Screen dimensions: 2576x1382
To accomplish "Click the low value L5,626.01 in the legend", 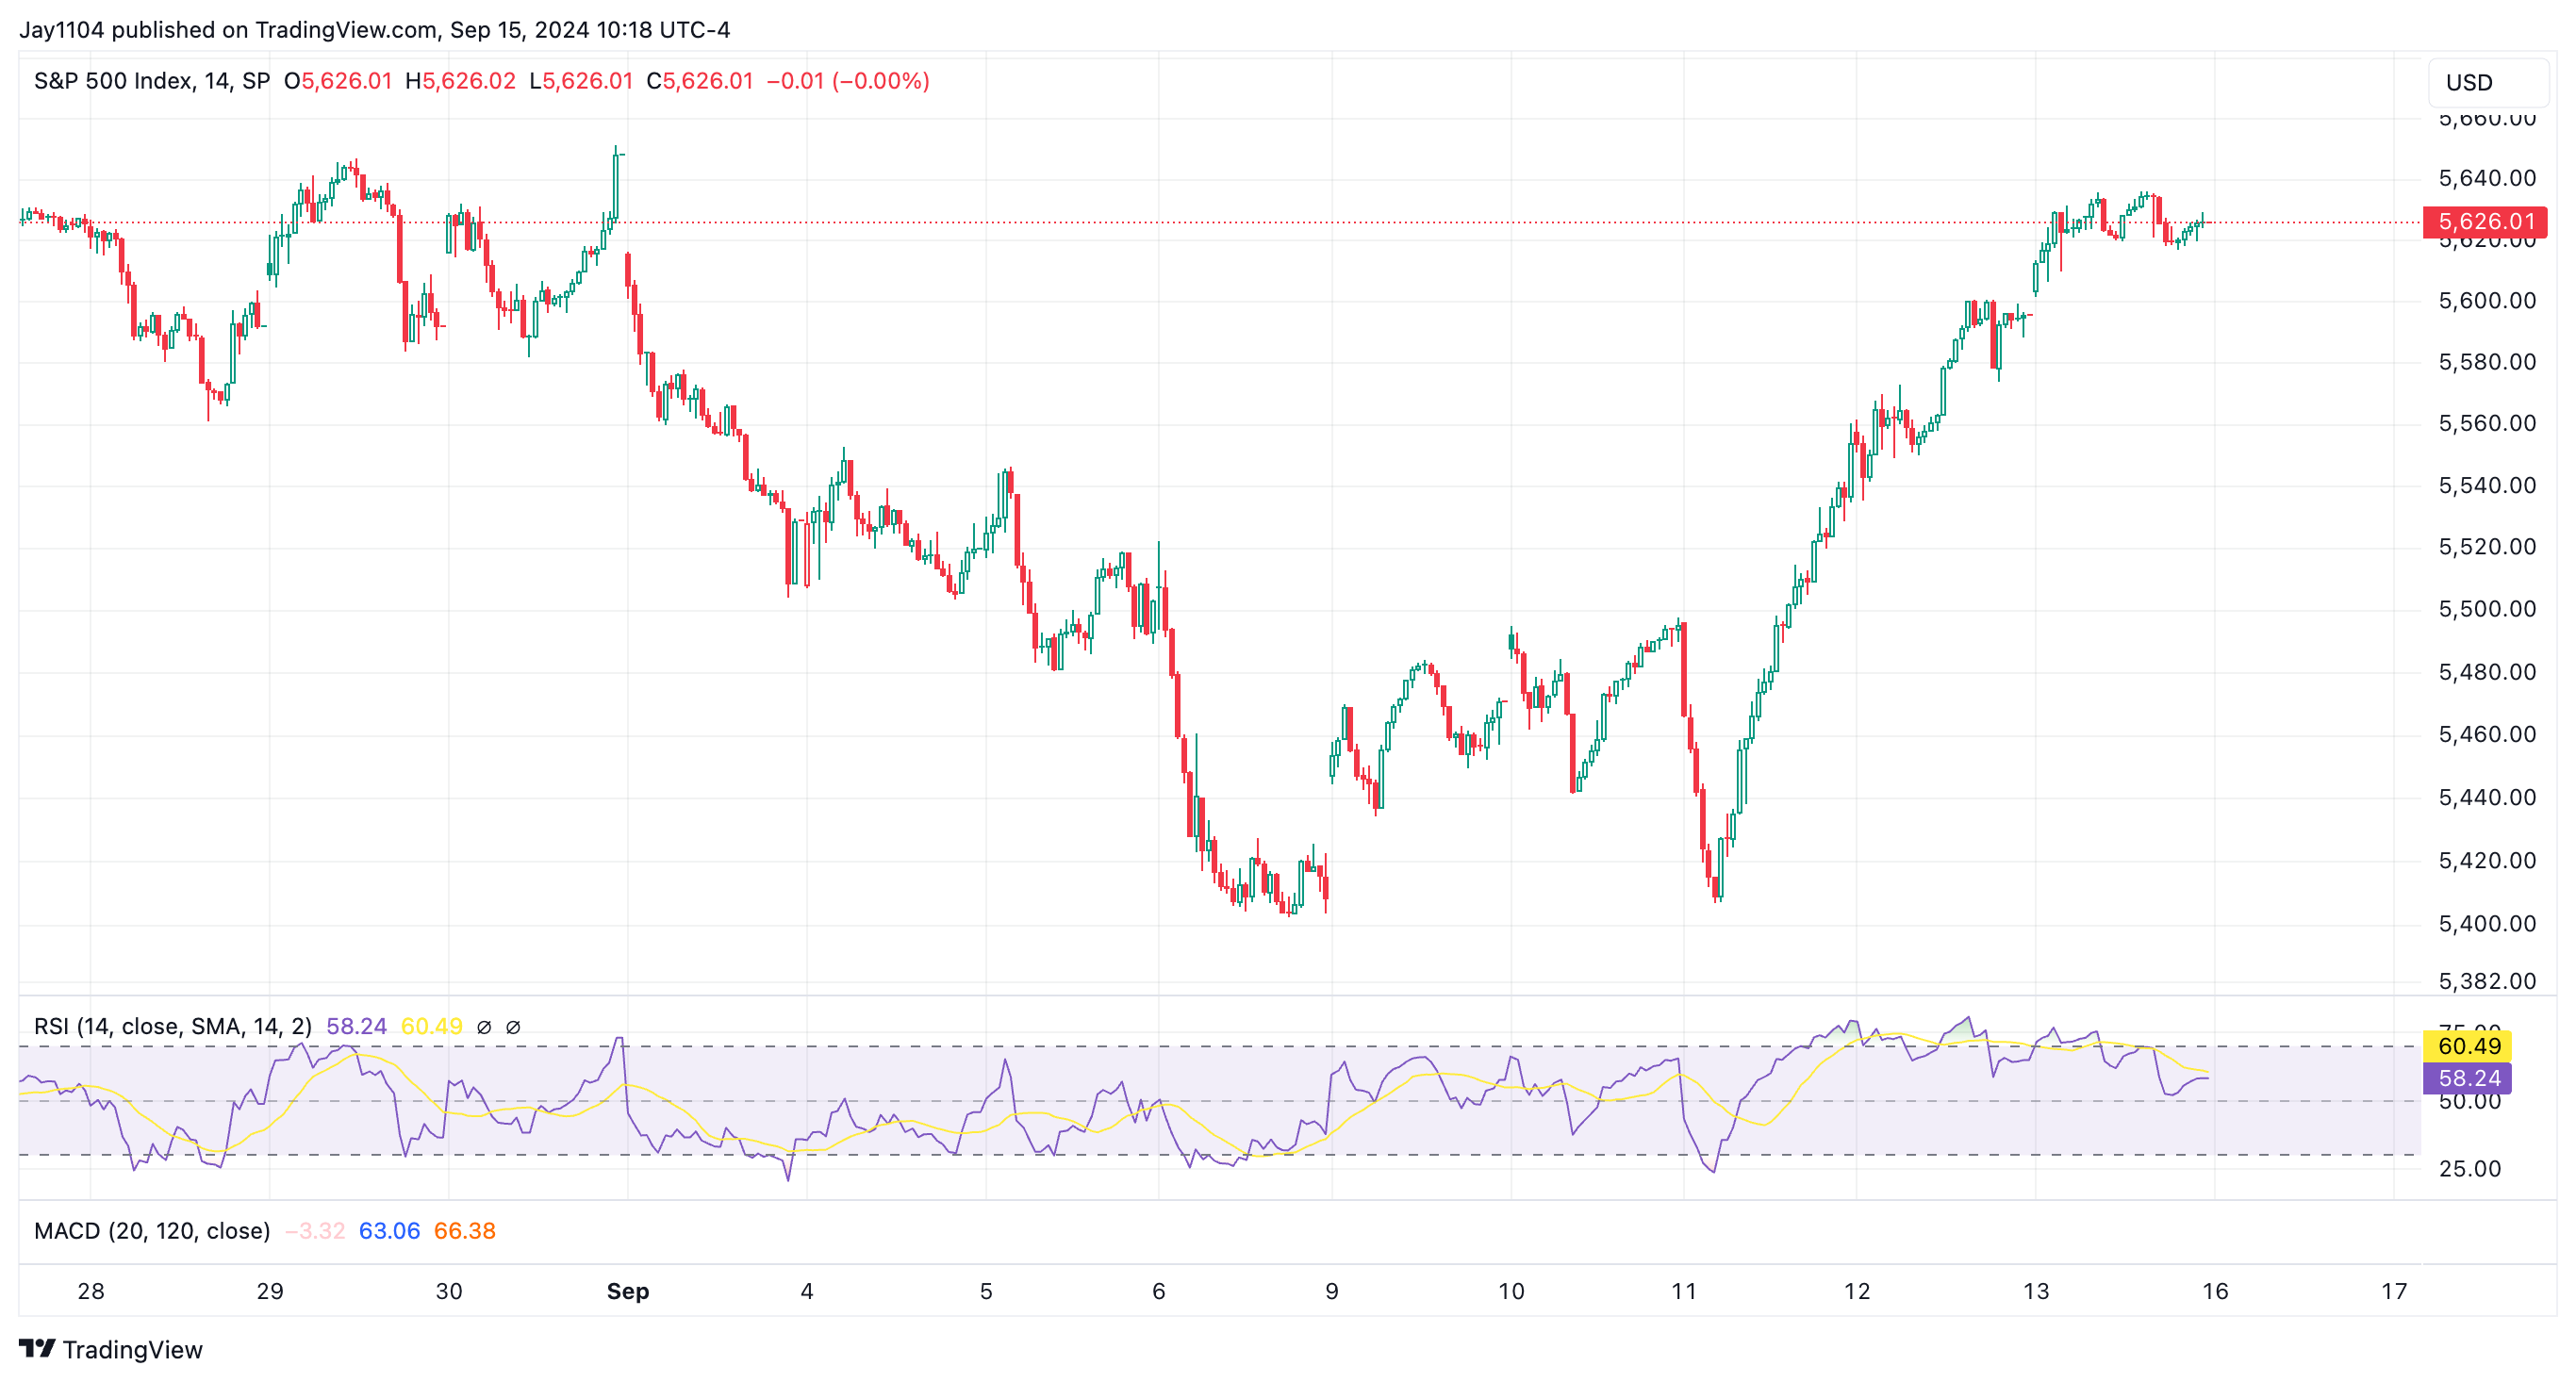I will click(581, 81).
